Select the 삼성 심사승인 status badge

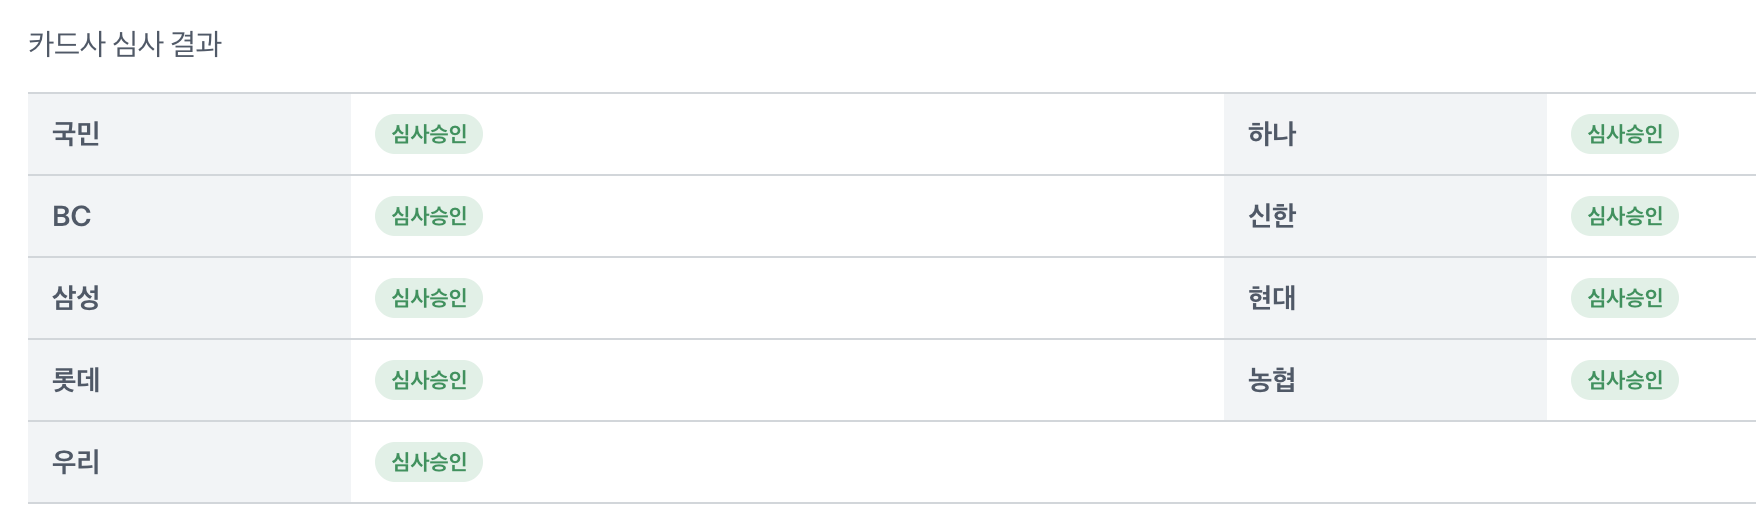point(429,298)
